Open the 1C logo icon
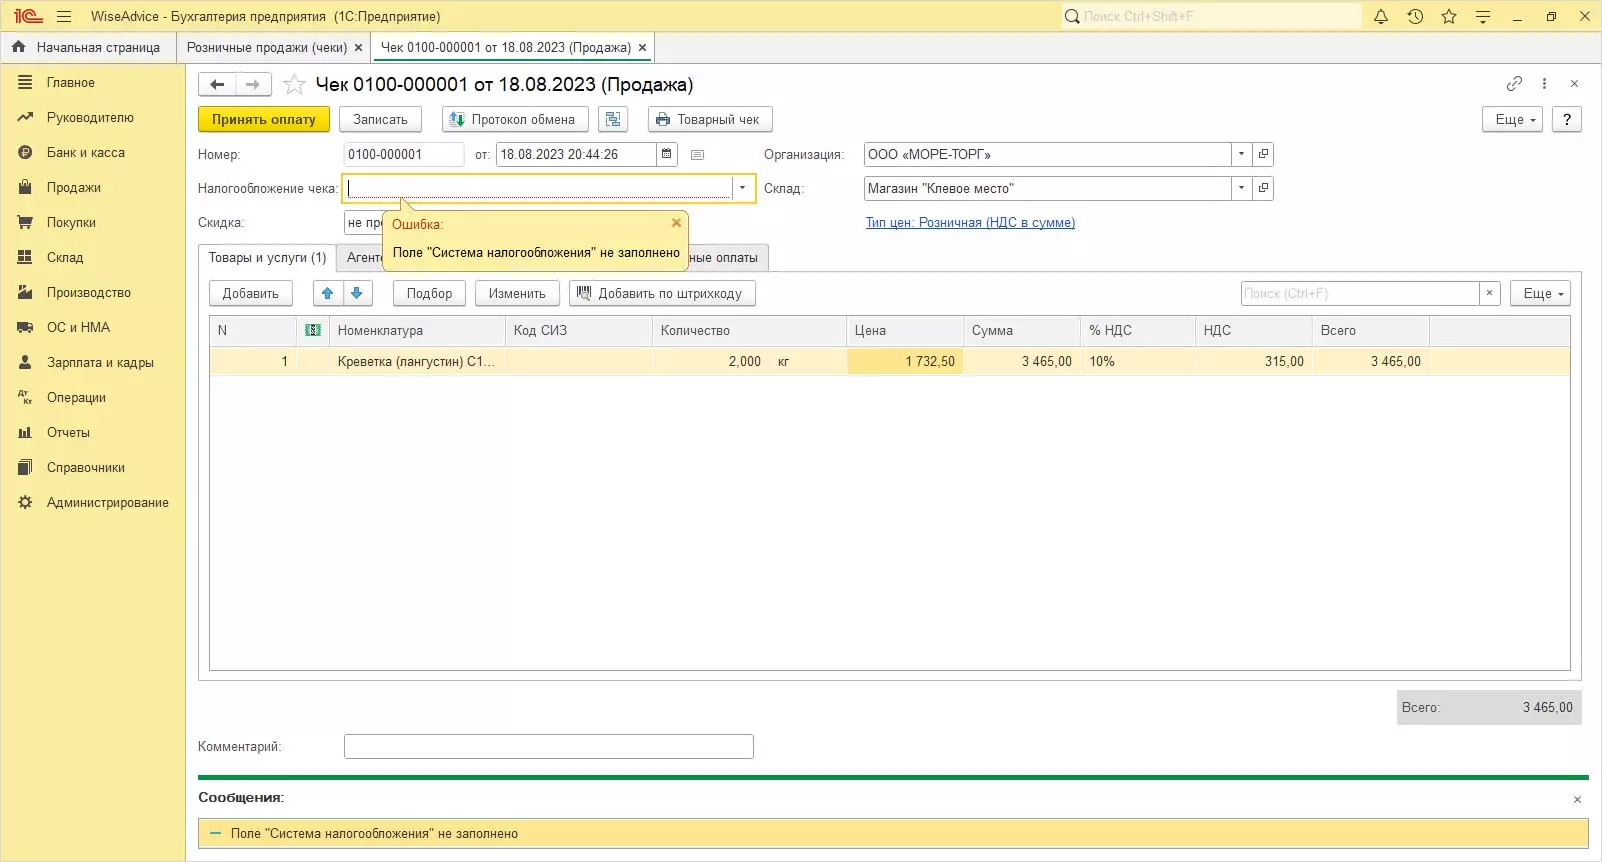 tap(28, 16)
